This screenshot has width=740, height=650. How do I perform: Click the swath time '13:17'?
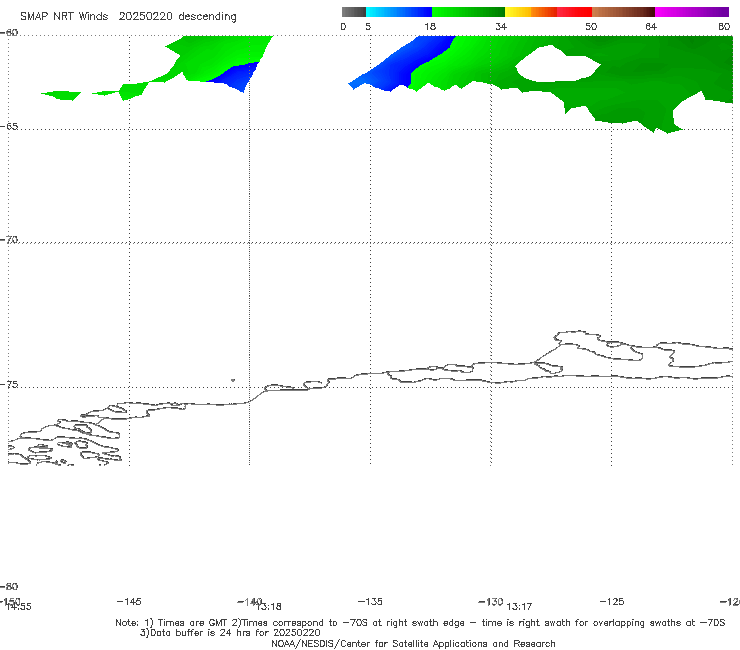(519, 606)
